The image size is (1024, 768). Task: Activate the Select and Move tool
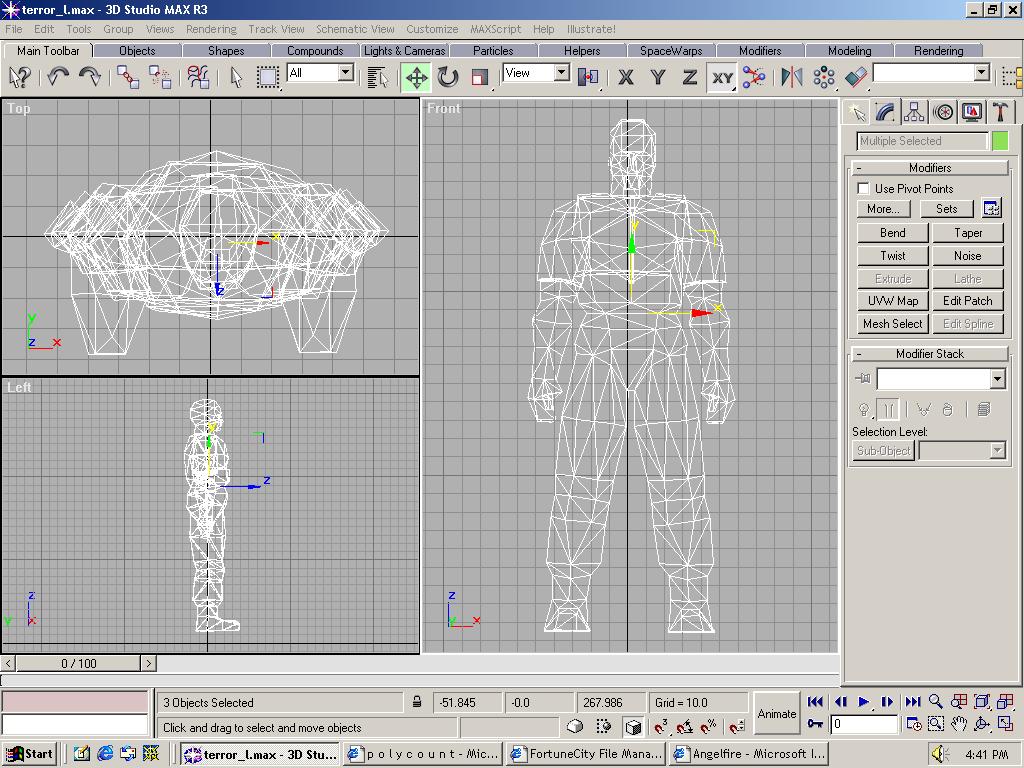pyautogui.click(x=416, y=77)
